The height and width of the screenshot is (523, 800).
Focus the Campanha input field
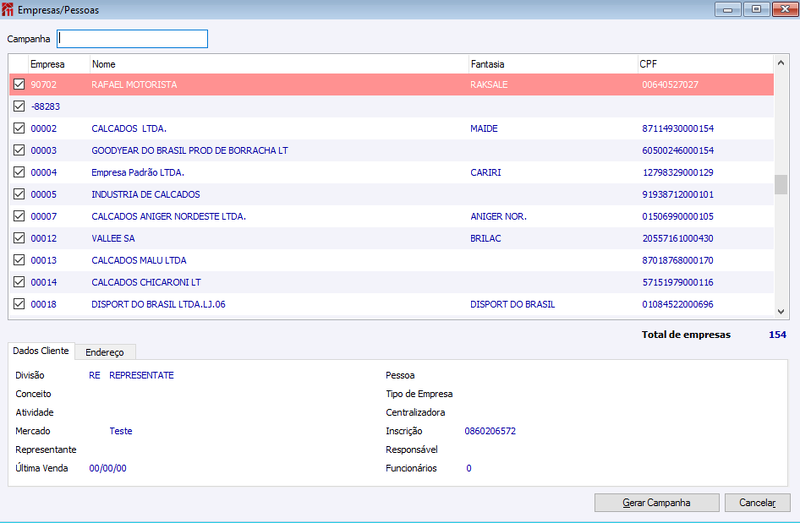(132, 39)
